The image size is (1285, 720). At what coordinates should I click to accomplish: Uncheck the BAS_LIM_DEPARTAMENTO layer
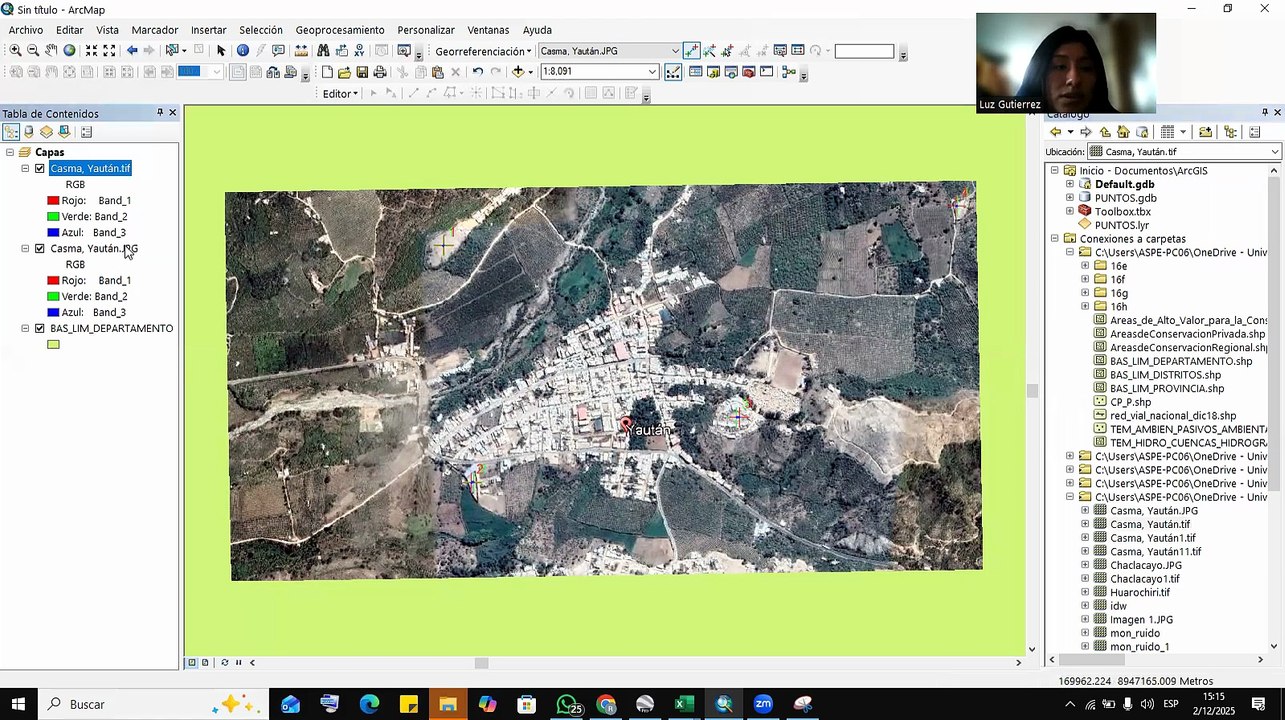(x=40, y=329)
